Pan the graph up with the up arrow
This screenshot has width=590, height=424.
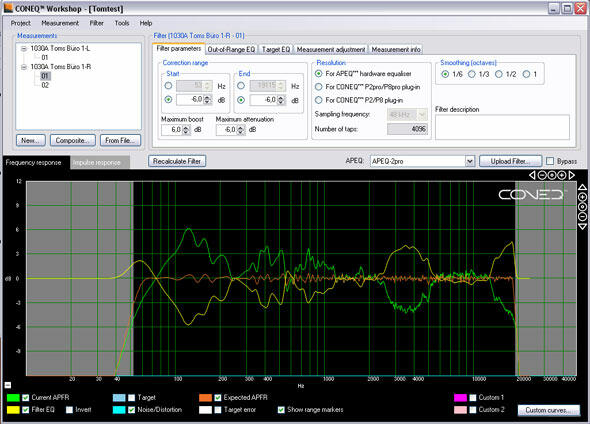pos(582,187)
